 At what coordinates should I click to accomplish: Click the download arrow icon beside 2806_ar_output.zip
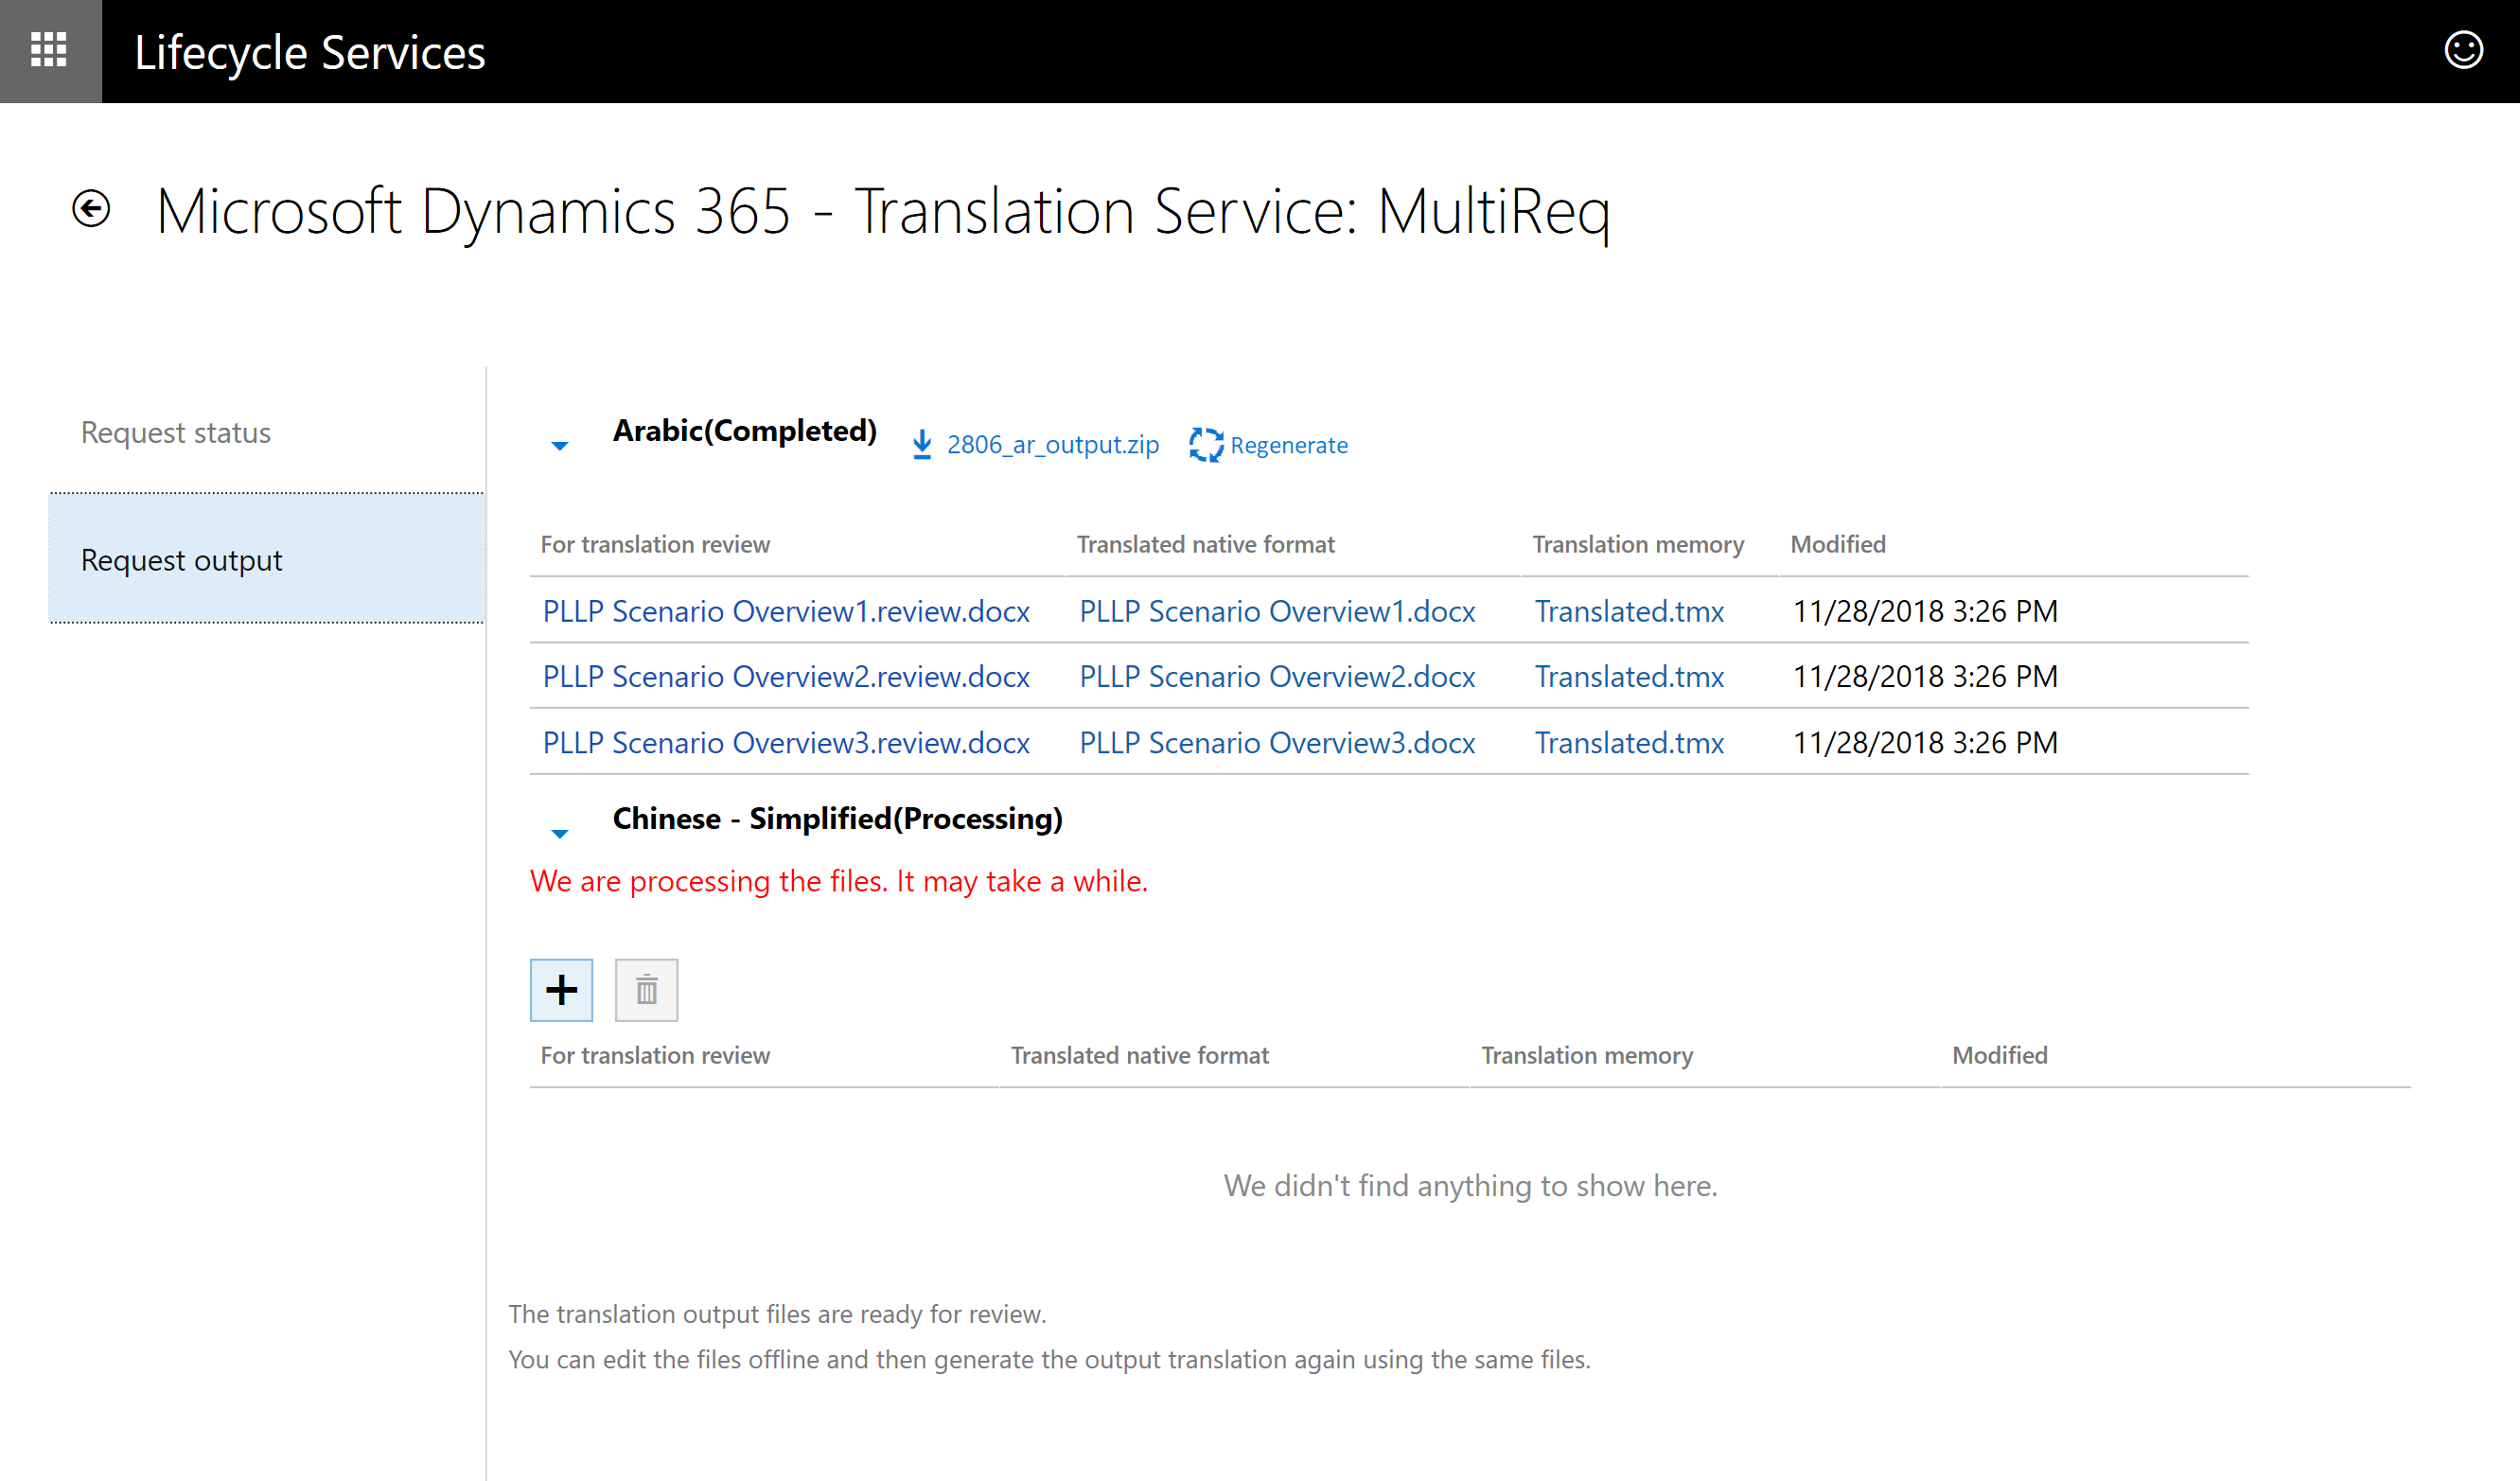click(922, 445)
